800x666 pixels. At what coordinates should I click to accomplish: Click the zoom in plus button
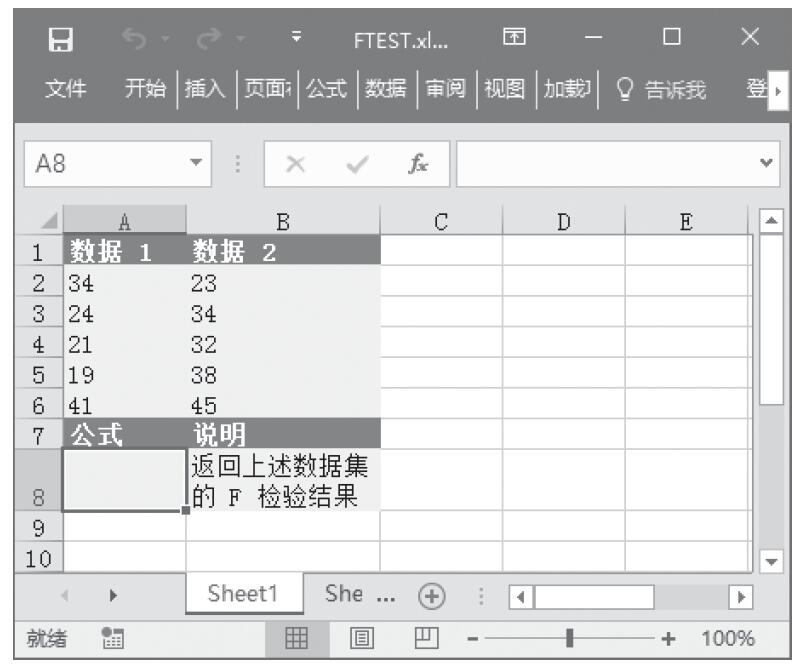(667, 638)
